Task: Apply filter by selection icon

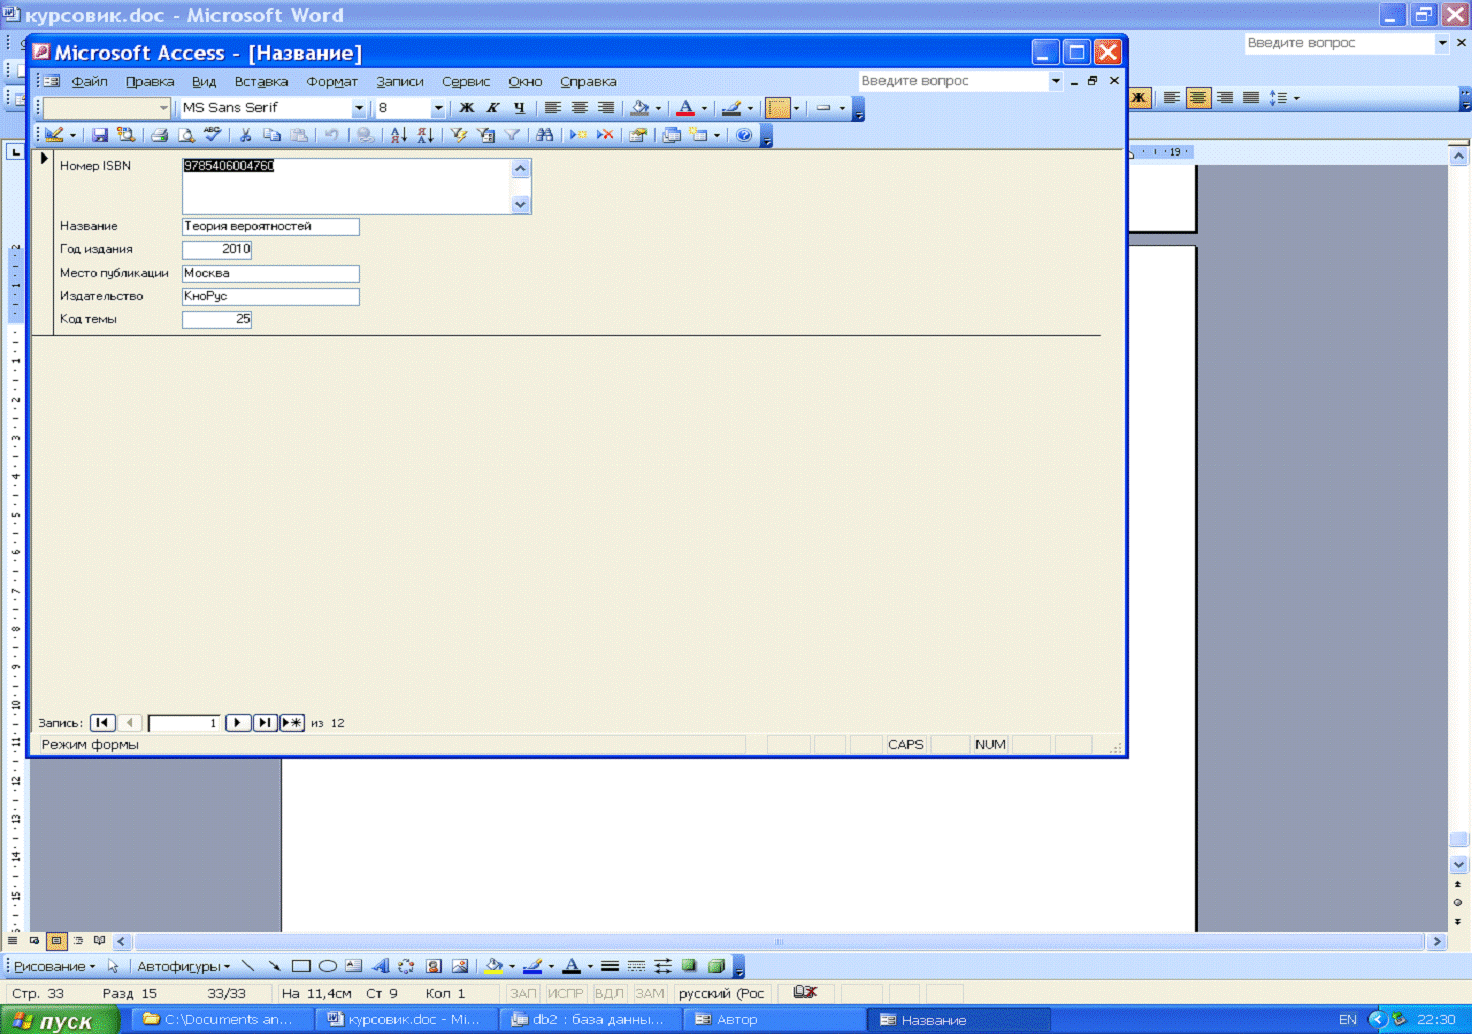Action: (x=458, y=135)
